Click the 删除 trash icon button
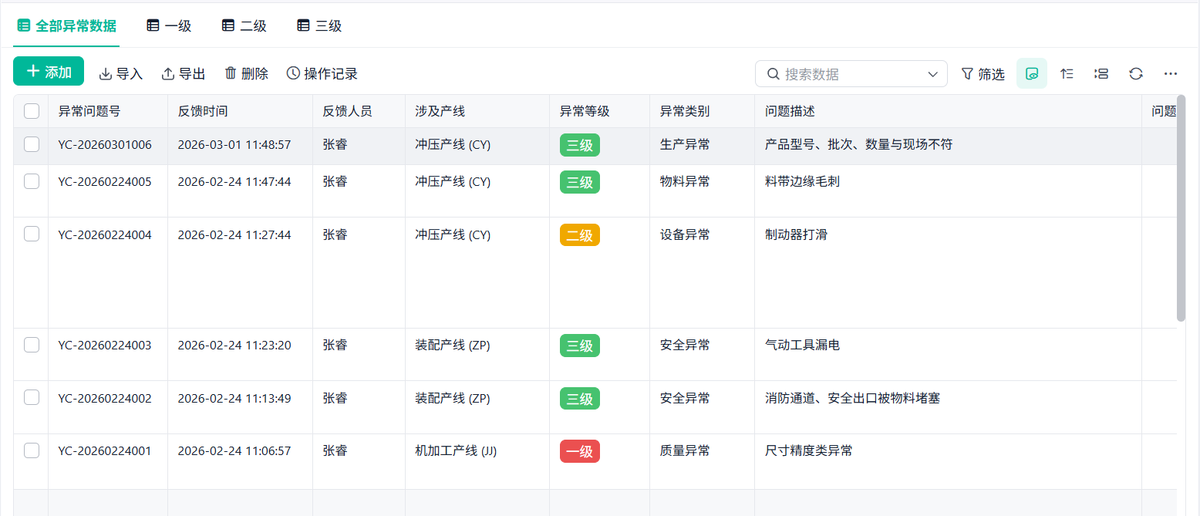 246,74
